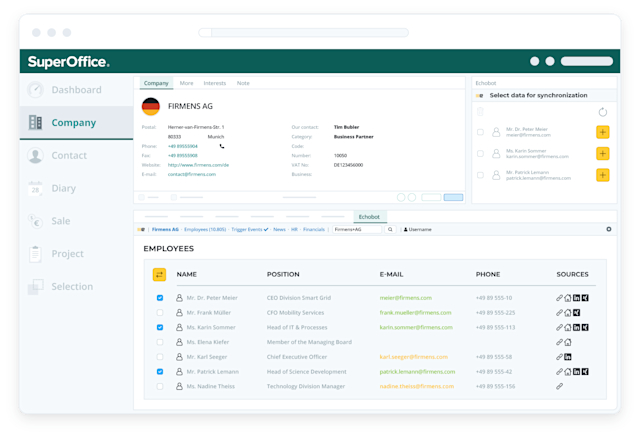
Task: Click Xing source icon for Frank Müller
Action: click(x=576, y=313)
